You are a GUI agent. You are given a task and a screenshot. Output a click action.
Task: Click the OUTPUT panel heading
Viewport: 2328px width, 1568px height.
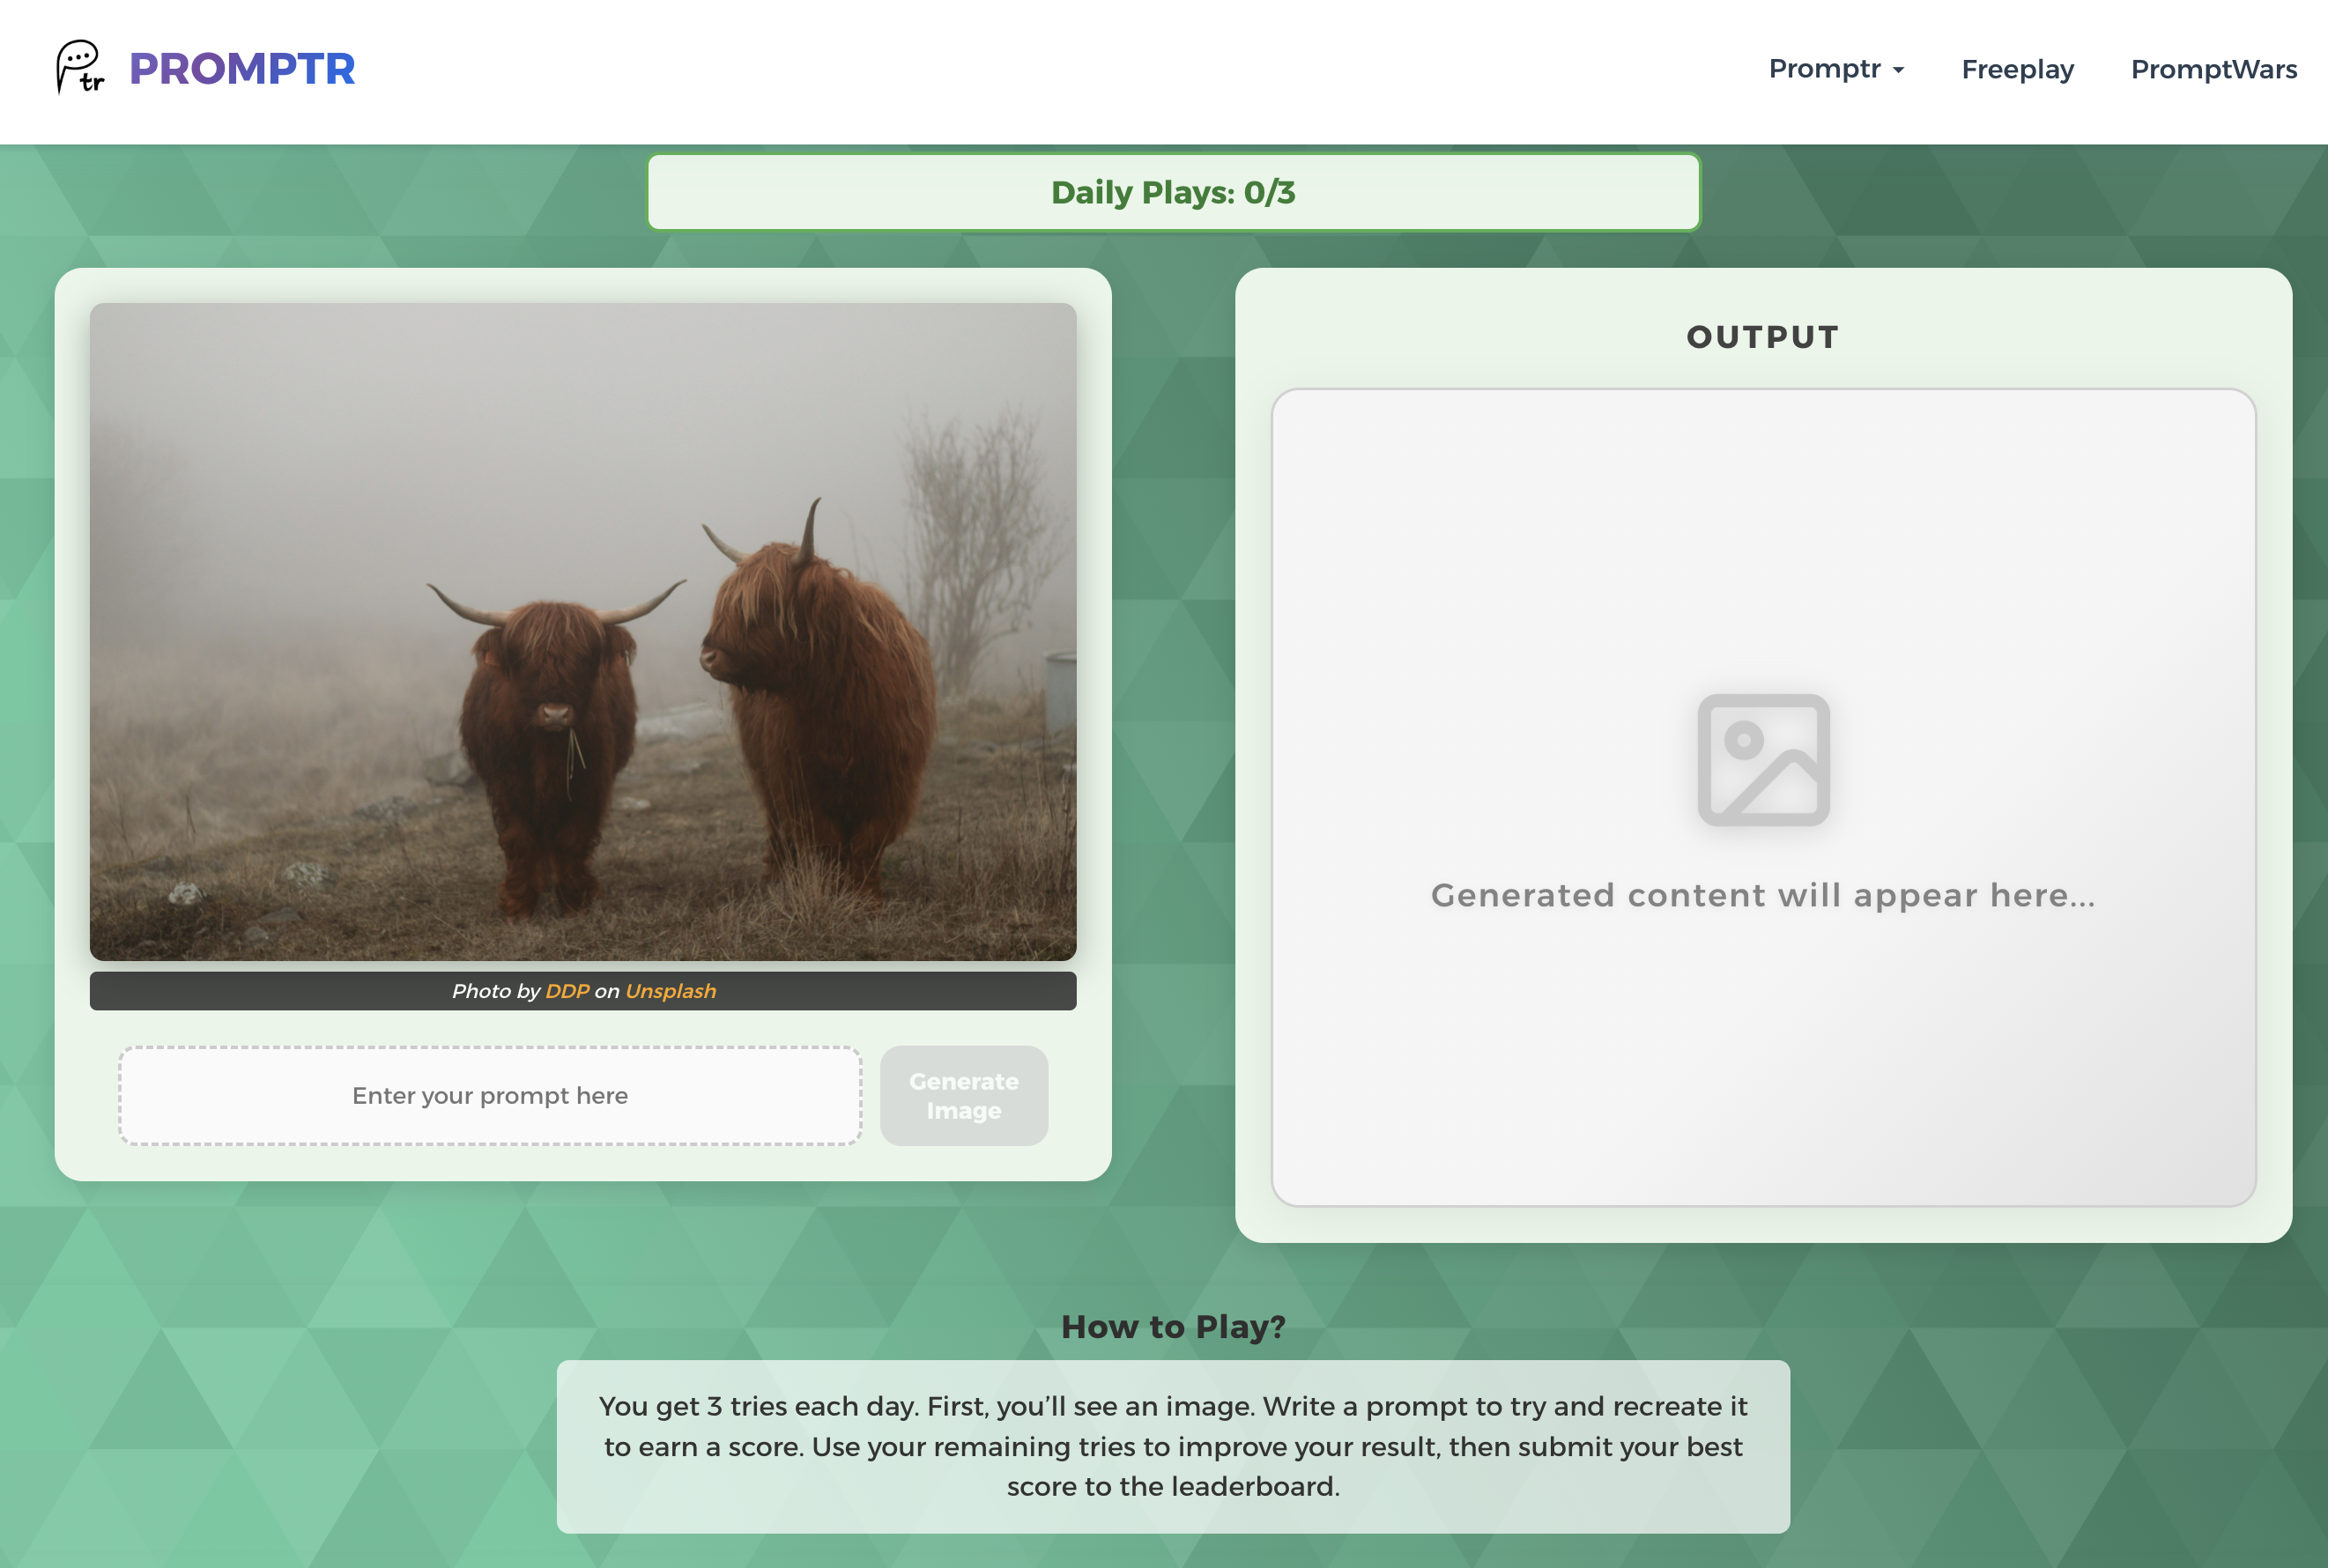pyautogui.click(x=1762, y=337)
